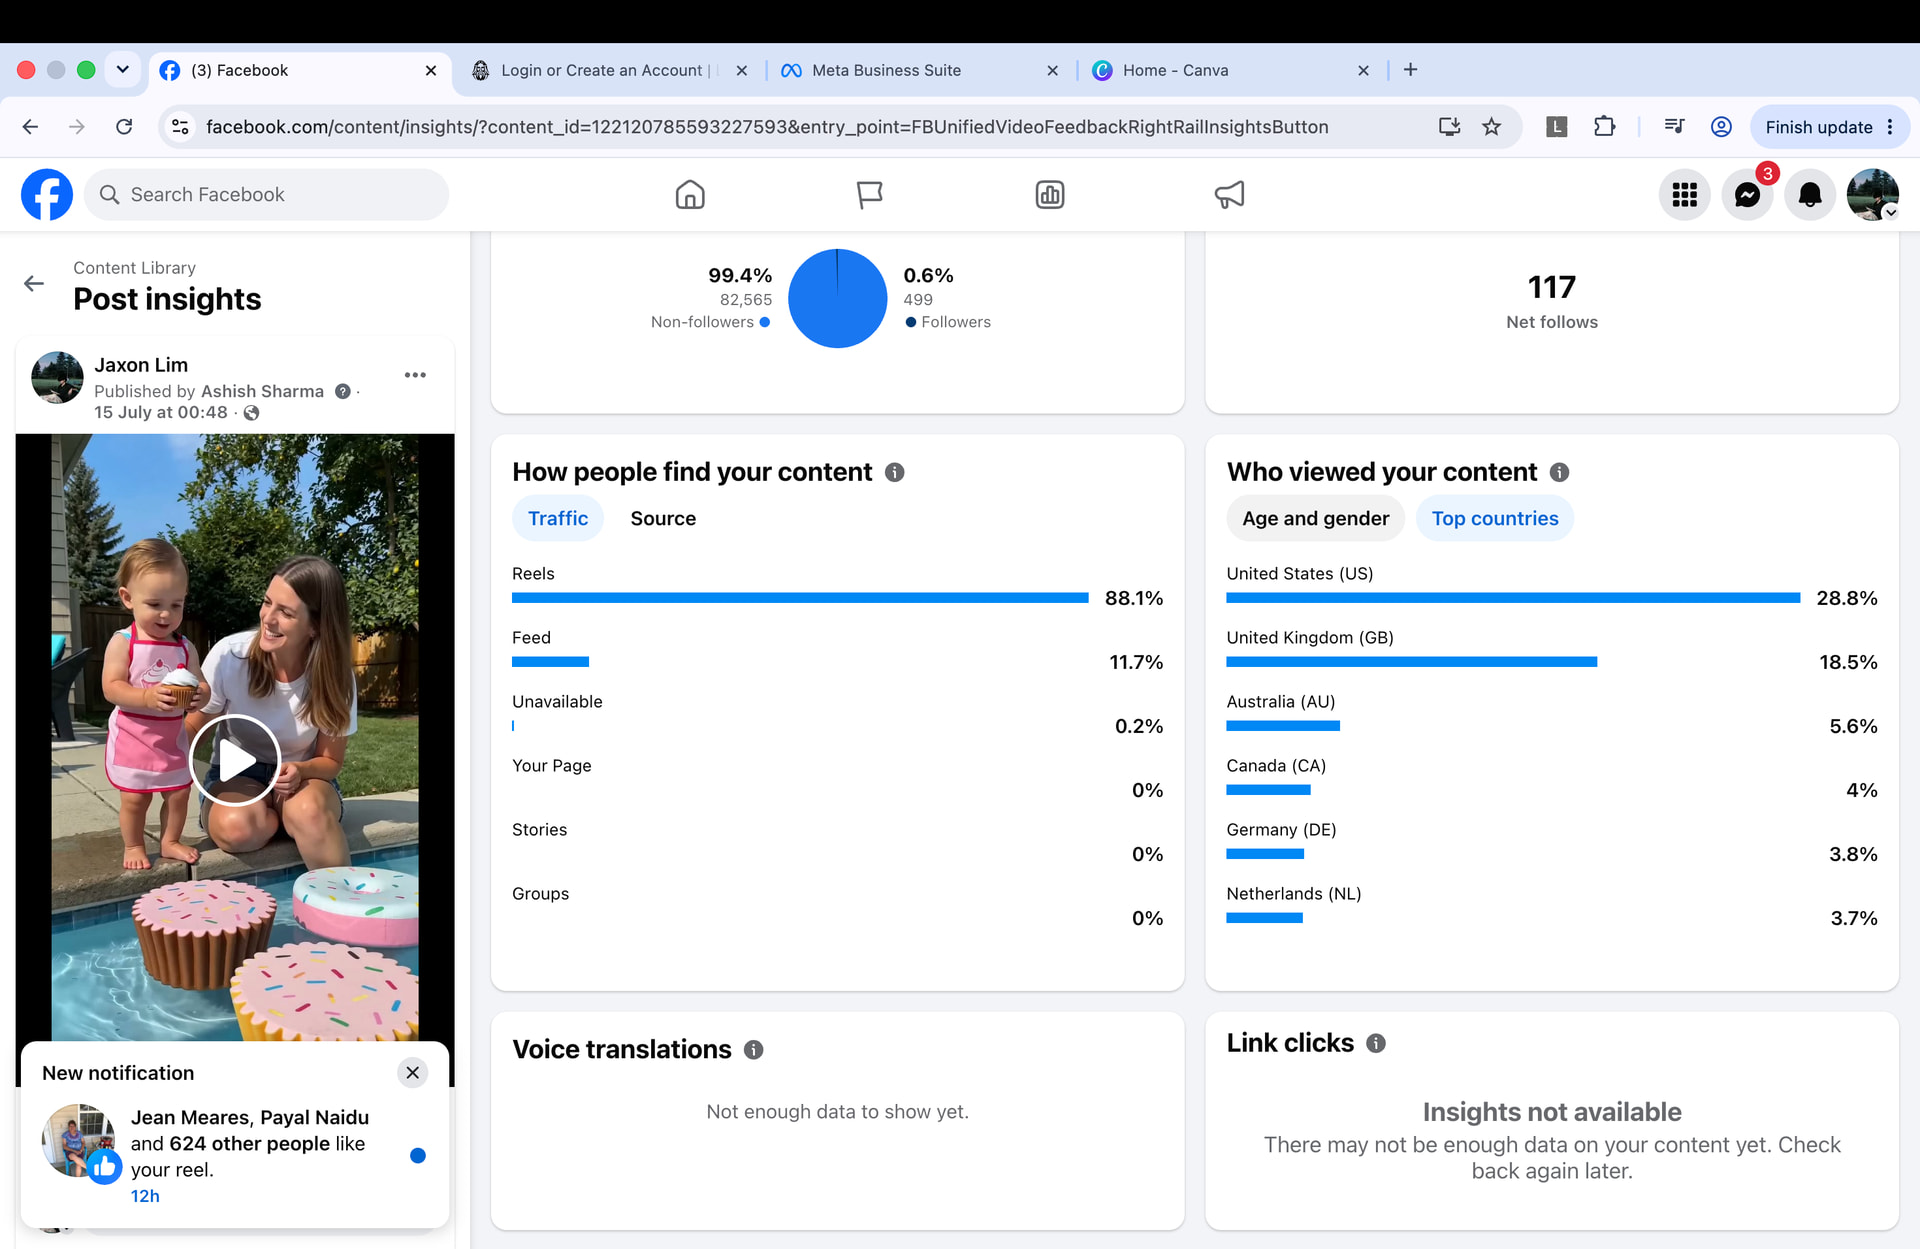Open the Facebook Home icon

690,194
